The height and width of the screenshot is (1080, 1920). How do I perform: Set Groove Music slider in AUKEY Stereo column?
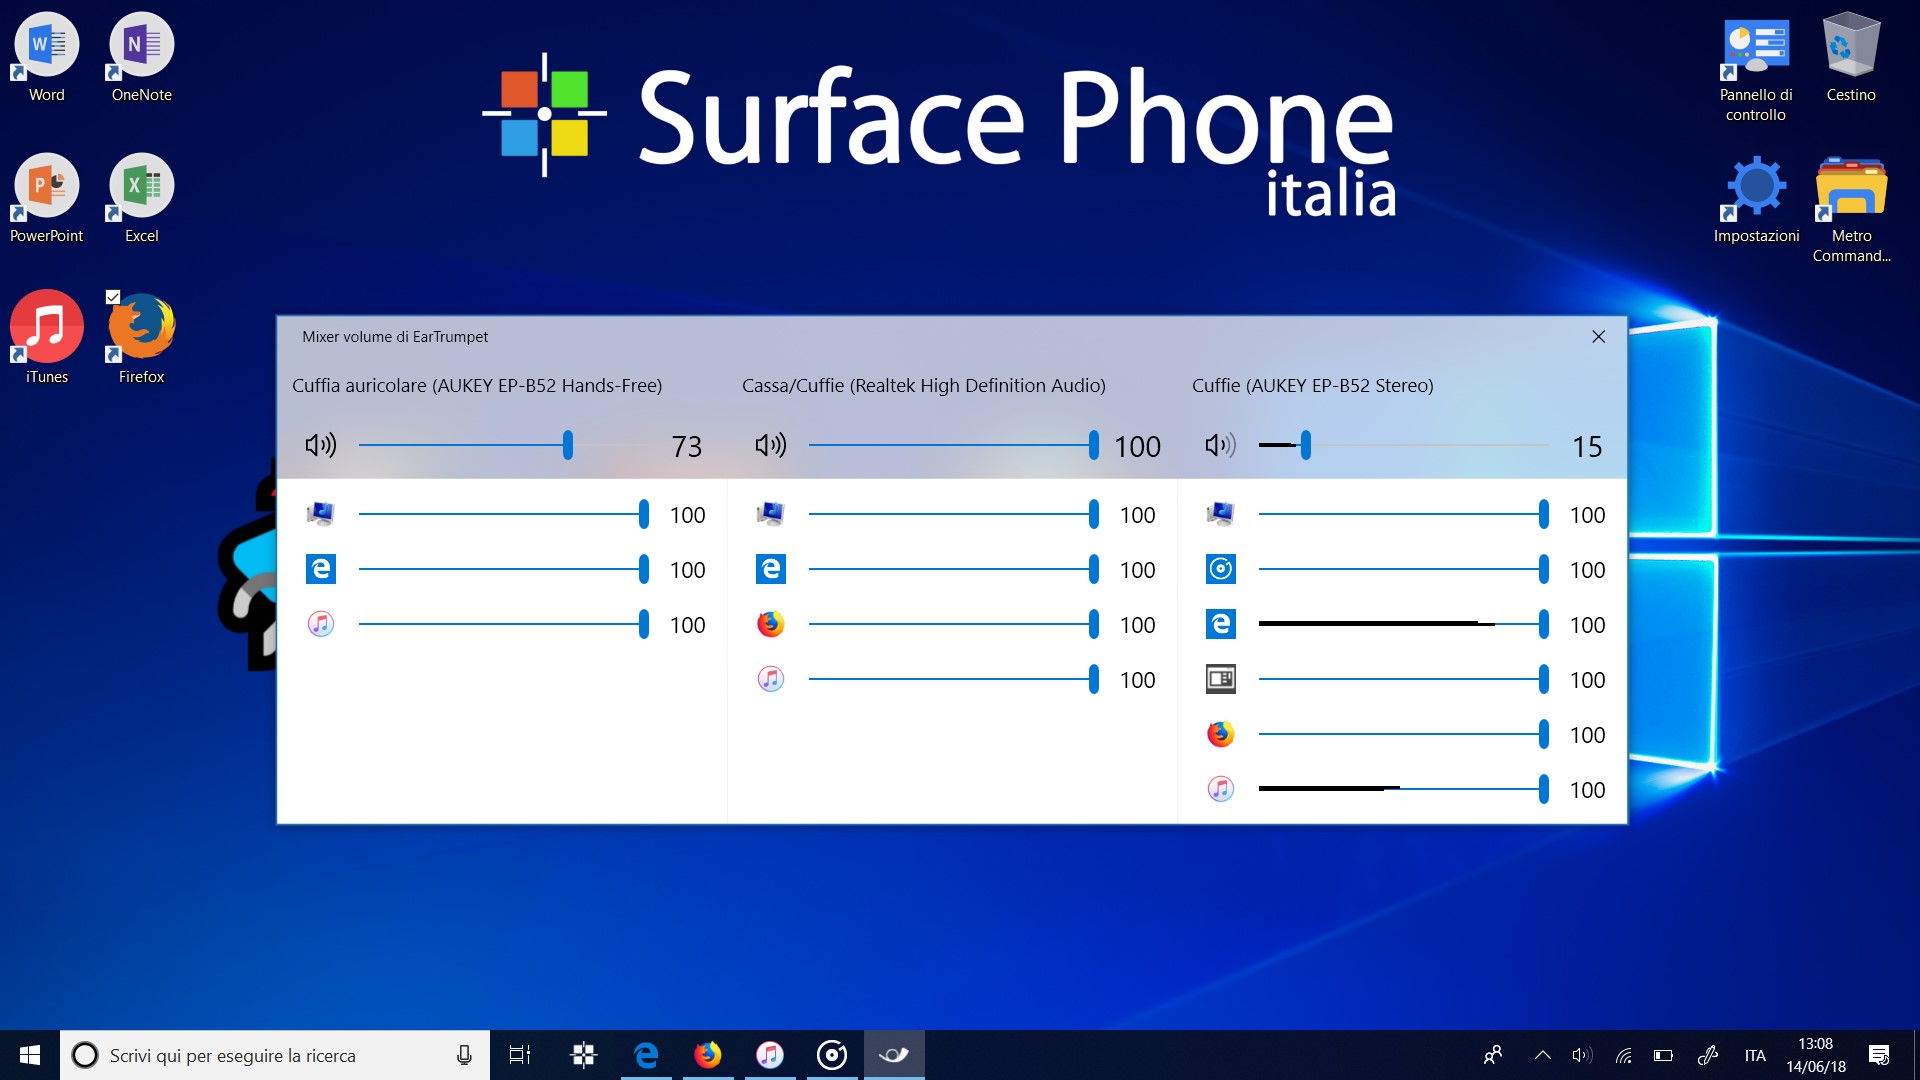(1404, 569)
